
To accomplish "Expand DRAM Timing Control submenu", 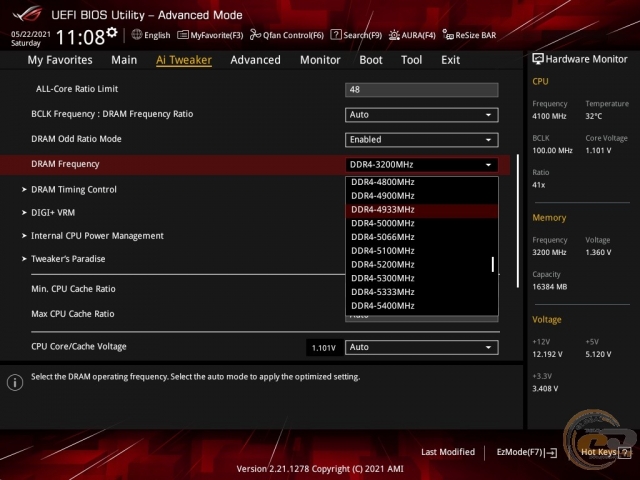I will tap(73, 189).
